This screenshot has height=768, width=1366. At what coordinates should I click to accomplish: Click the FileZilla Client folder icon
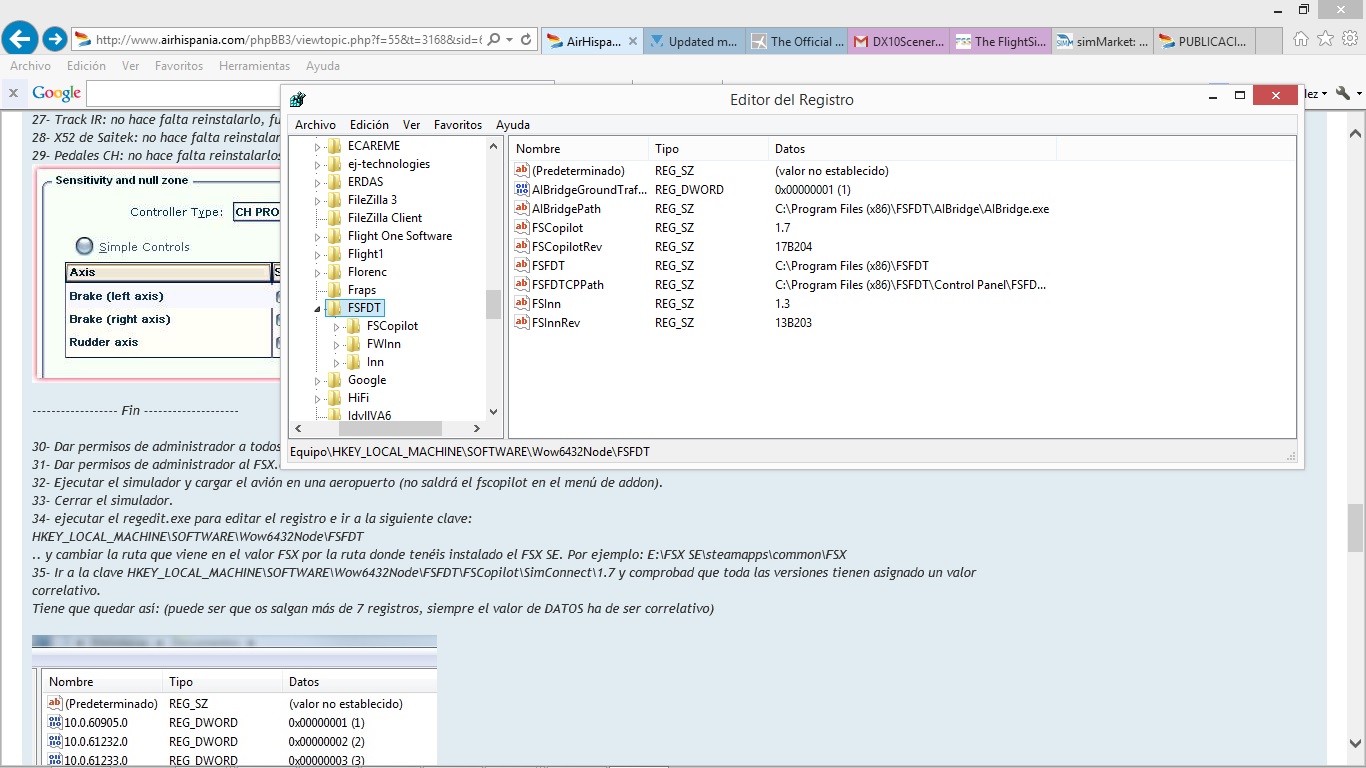pos(335,218)
